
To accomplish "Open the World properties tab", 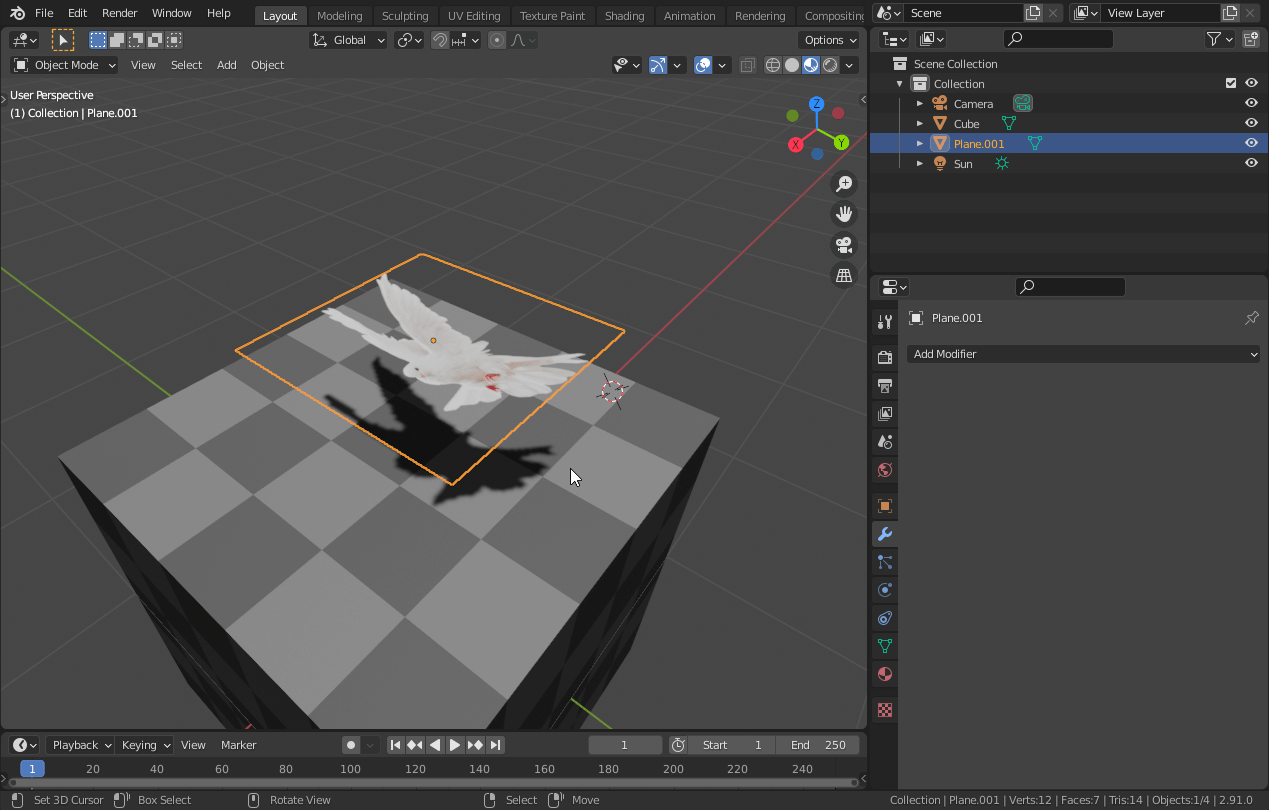I will [884, 470].
